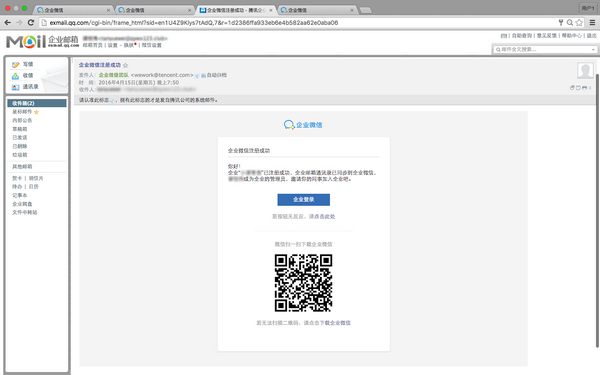The width and height of the screenshot is (600, 375).
Task: Click the 收信 receive mail icon
Action: pos(15,76)
